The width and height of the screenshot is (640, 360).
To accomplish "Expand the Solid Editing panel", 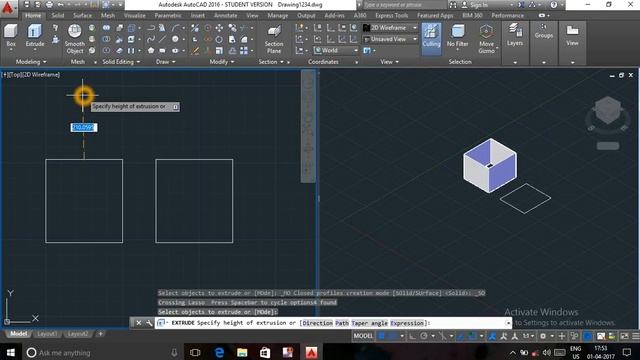I will 121,62.
